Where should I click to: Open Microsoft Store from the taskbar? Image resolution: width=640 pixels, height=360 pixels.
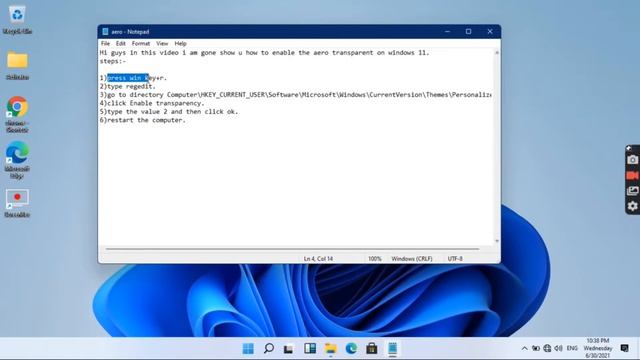coord(371,348)
